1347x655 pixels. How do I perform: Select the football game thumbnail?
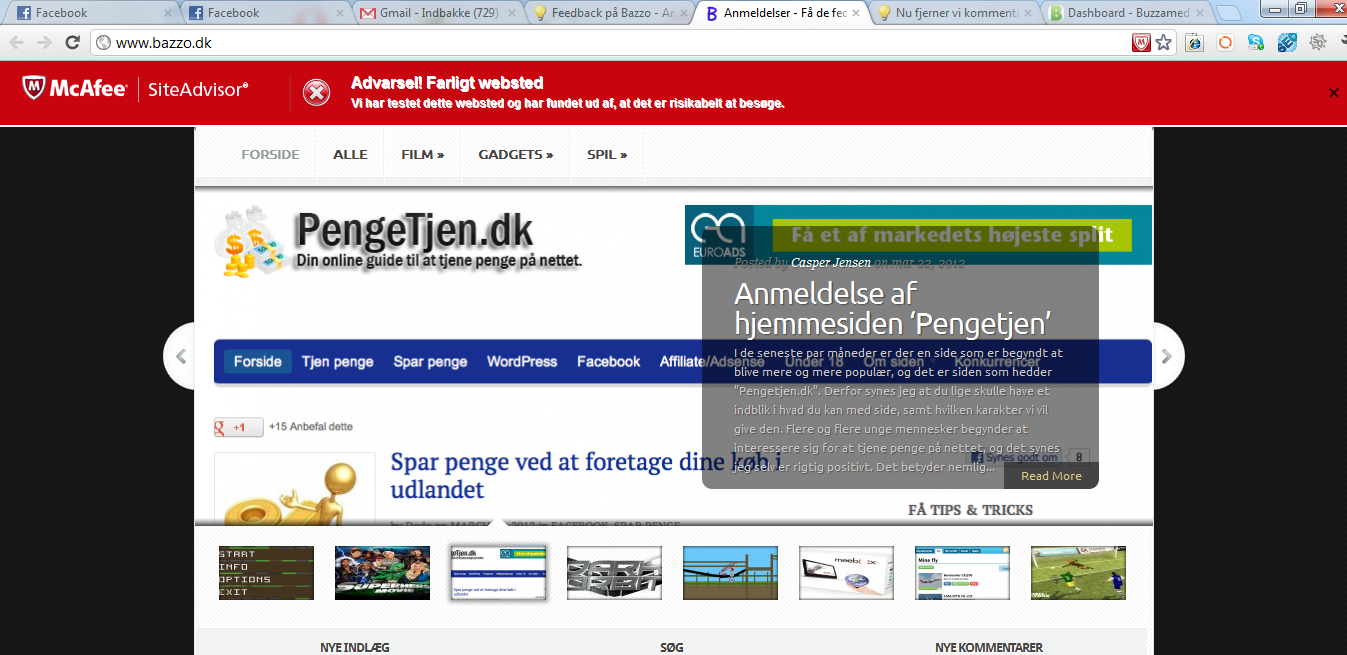tap(1078, 573)
